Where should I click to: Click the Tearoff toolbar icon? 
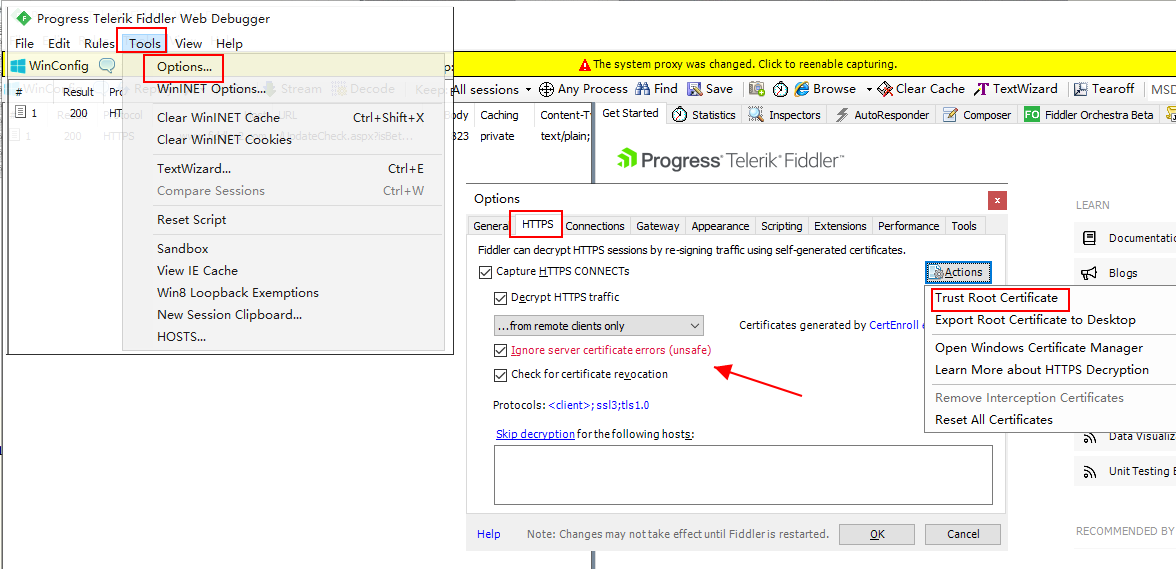point(1081,89)
